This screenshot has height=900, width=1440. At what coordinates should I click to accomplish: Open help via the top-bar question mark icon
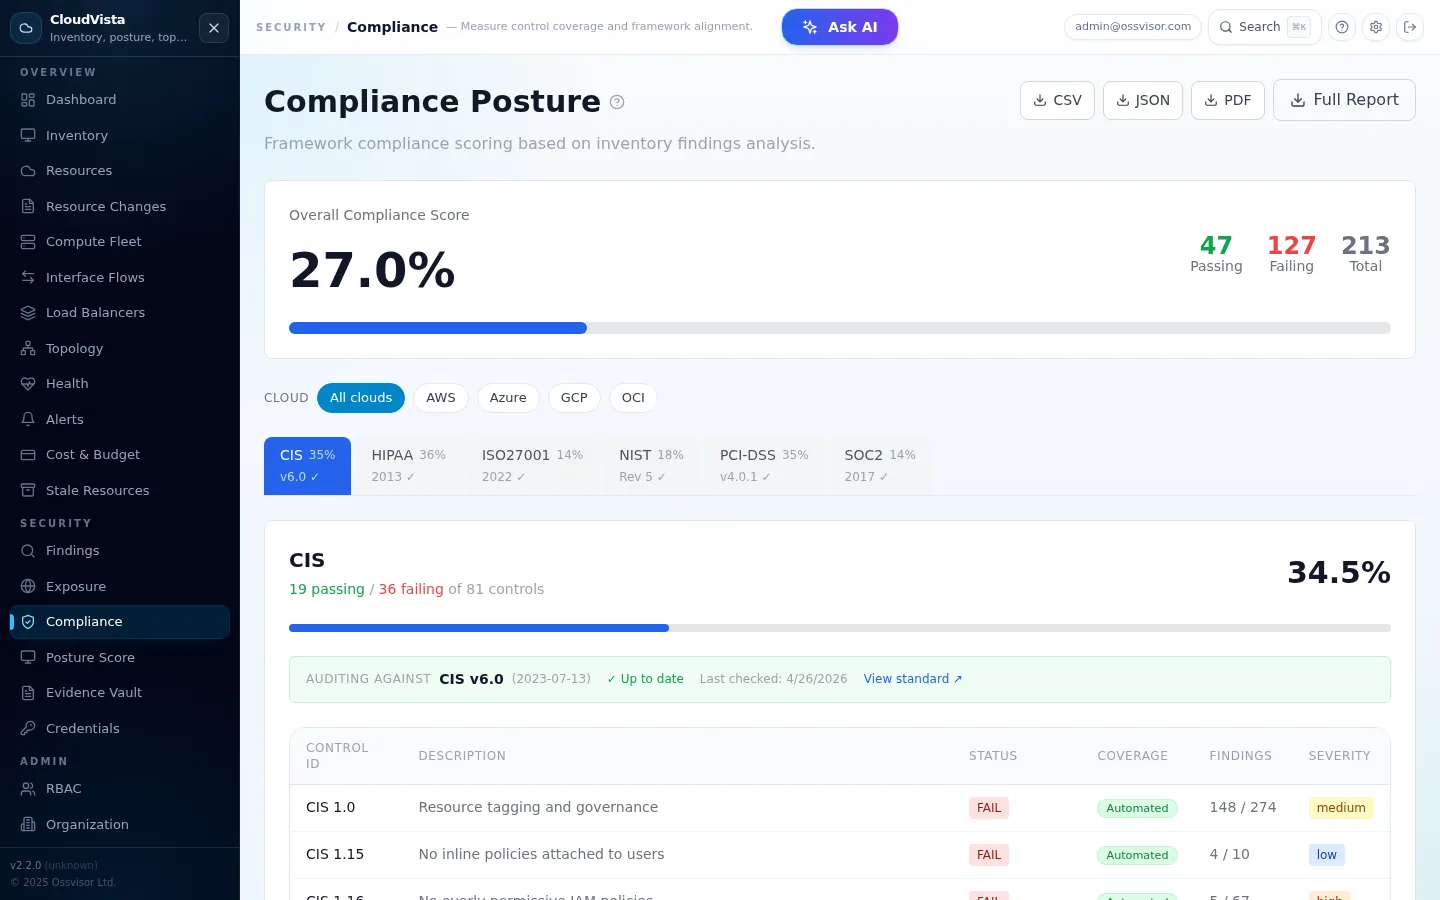pyautogui.click(x=1342, y=27)
